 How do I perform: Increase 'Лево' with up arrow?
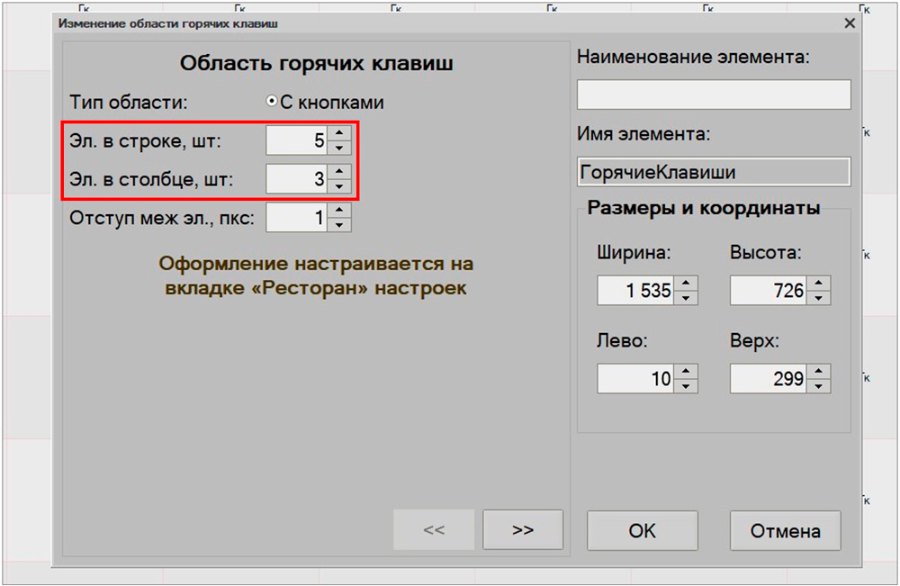click(686, 371)
